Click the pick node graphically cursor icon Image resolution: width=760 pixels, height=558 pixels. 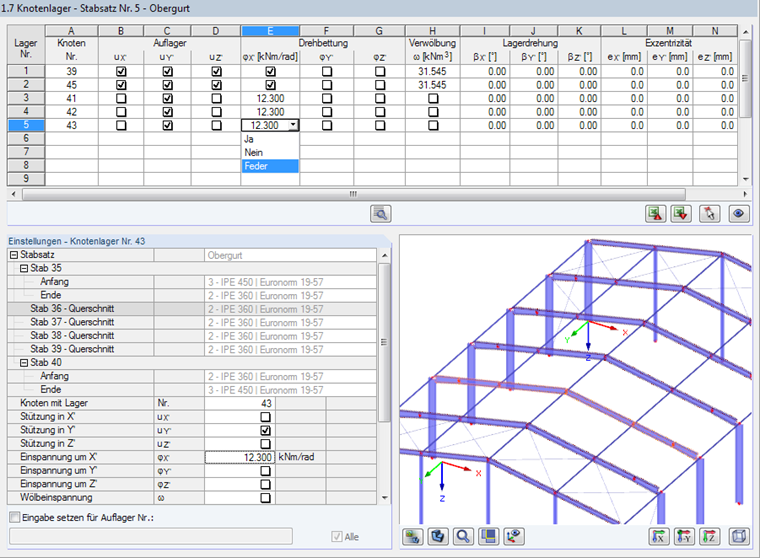709,214
